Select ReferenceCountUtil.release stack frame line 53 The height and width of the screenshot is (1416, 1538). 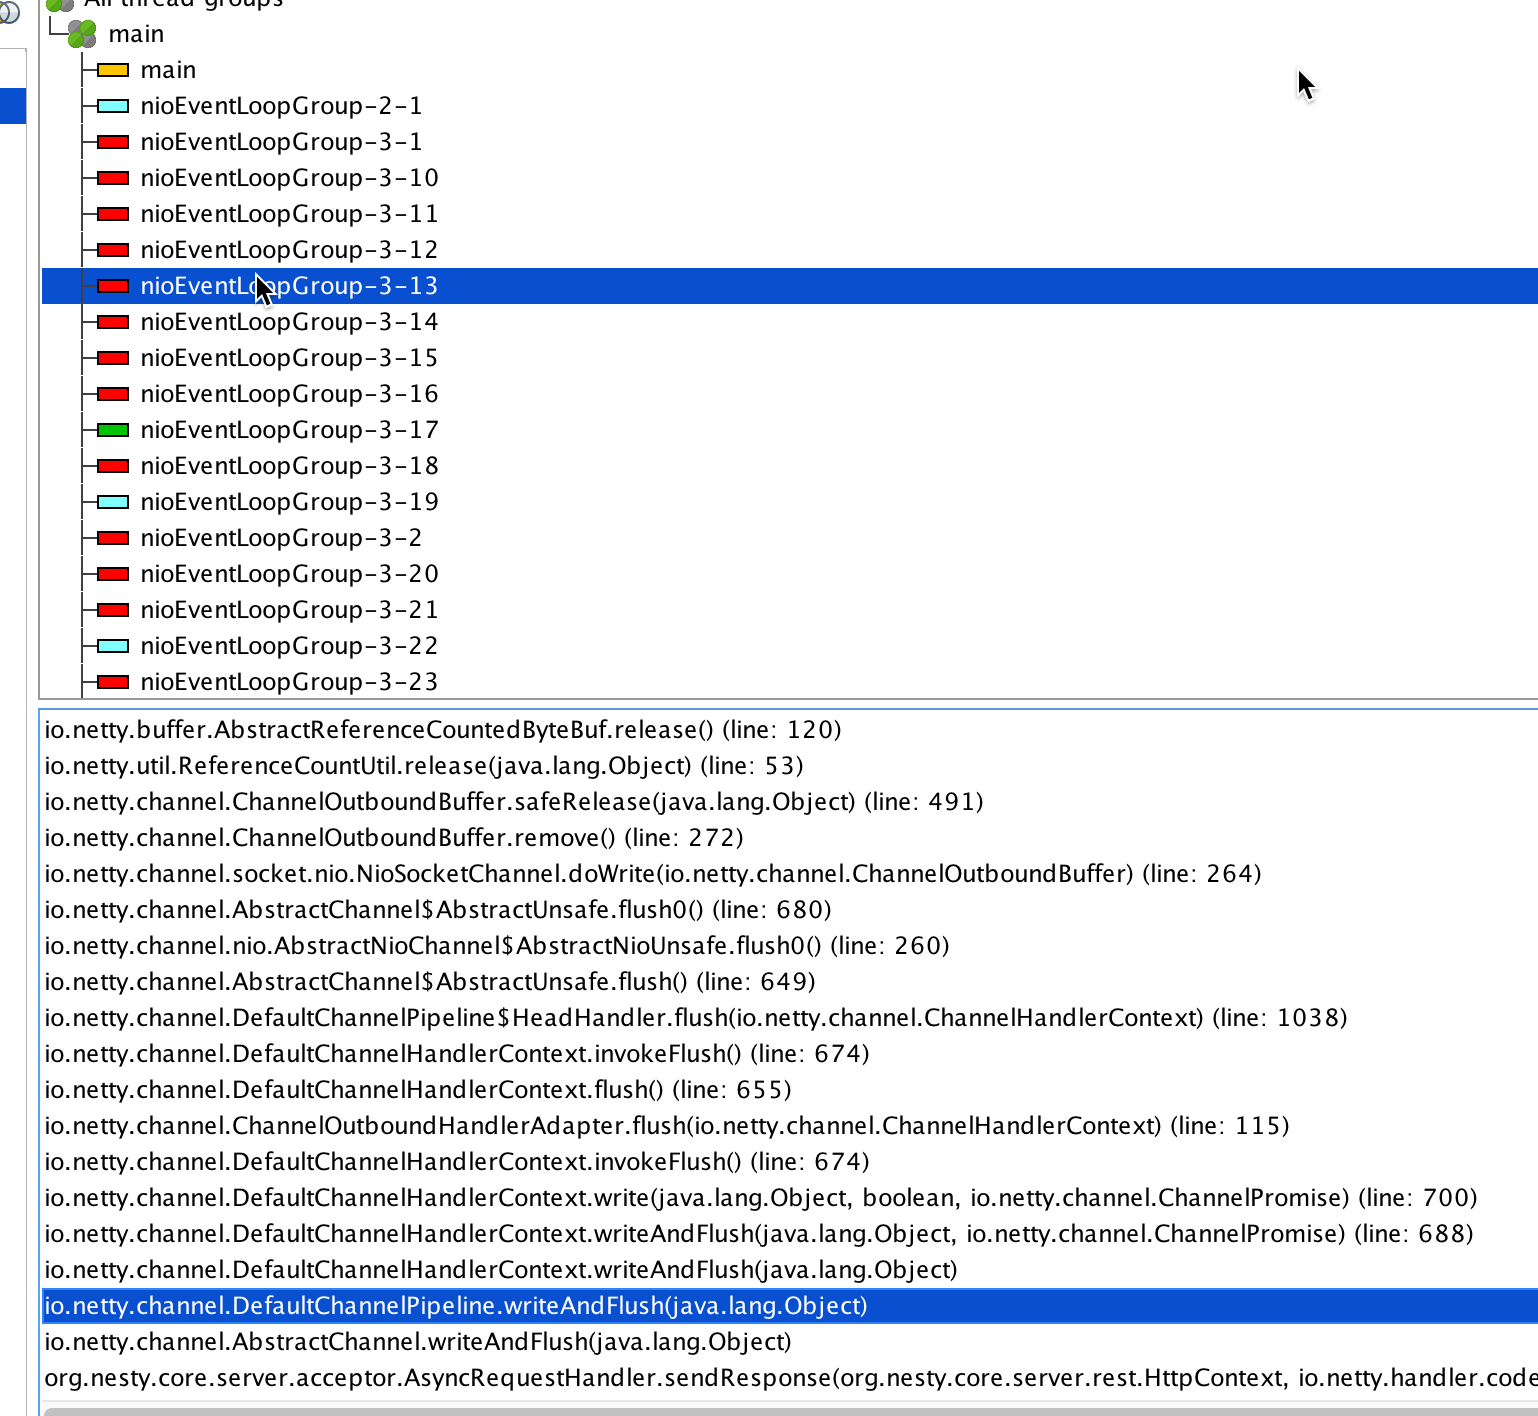[x=424, y=766]
